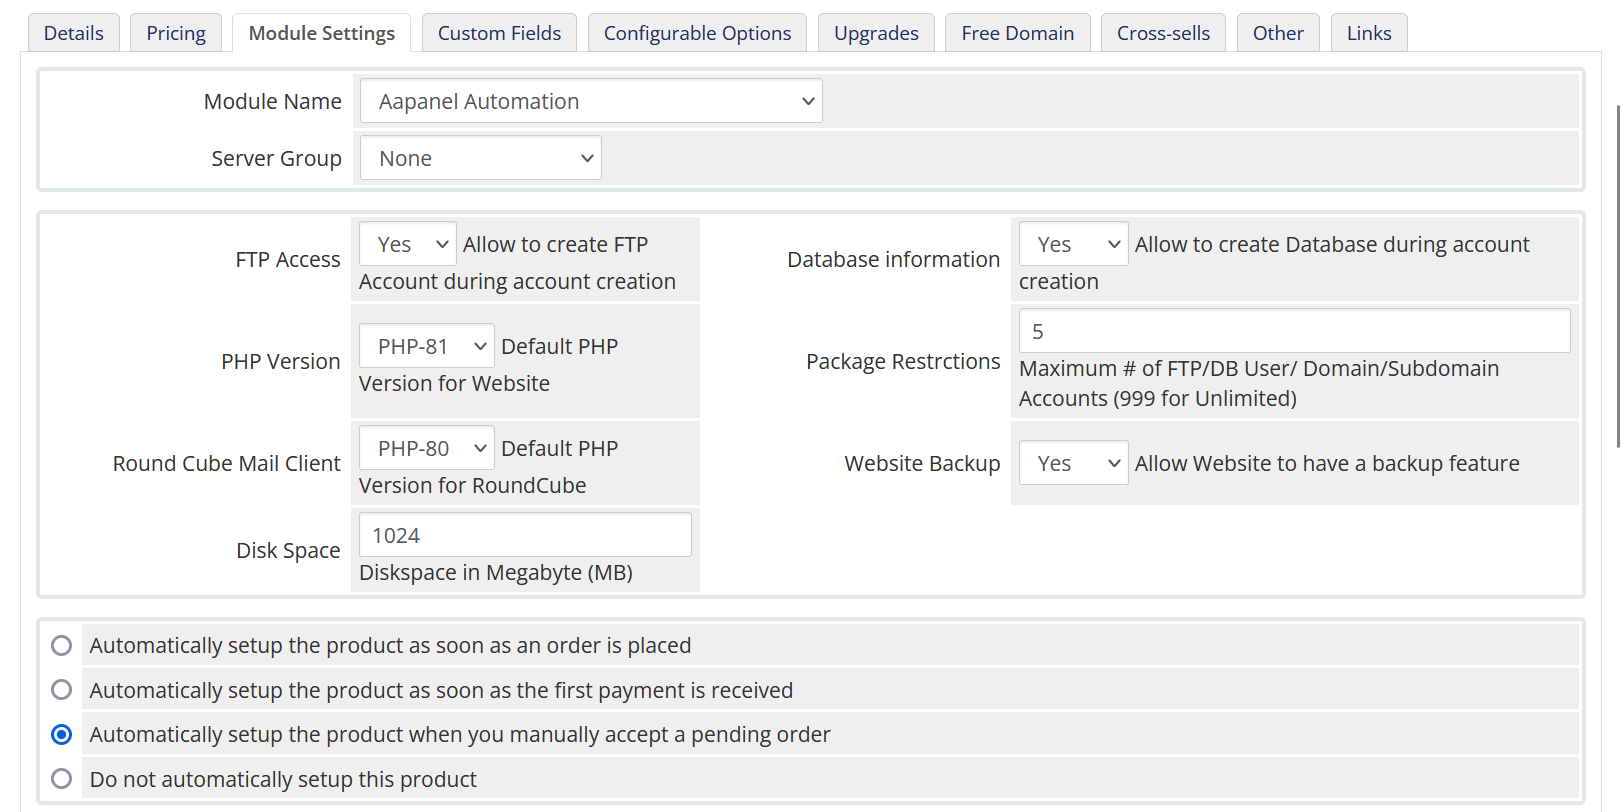This screenshot has width=1623, height=812.
Task: Click the page vertical scrollbar
Action: click(x=1619, y=276)
